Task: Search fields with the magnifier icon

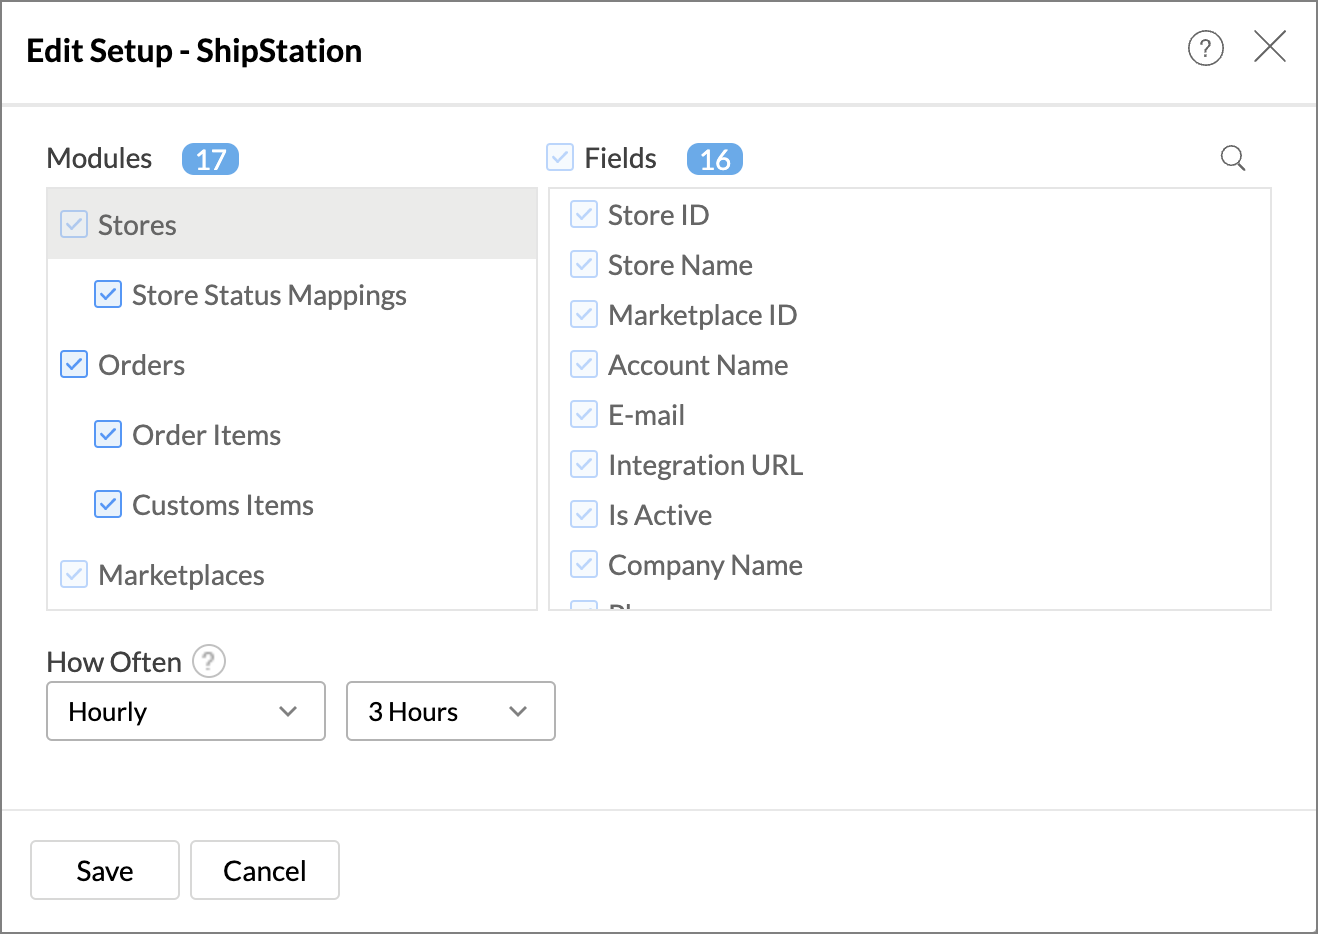Action: [1233, 158]
